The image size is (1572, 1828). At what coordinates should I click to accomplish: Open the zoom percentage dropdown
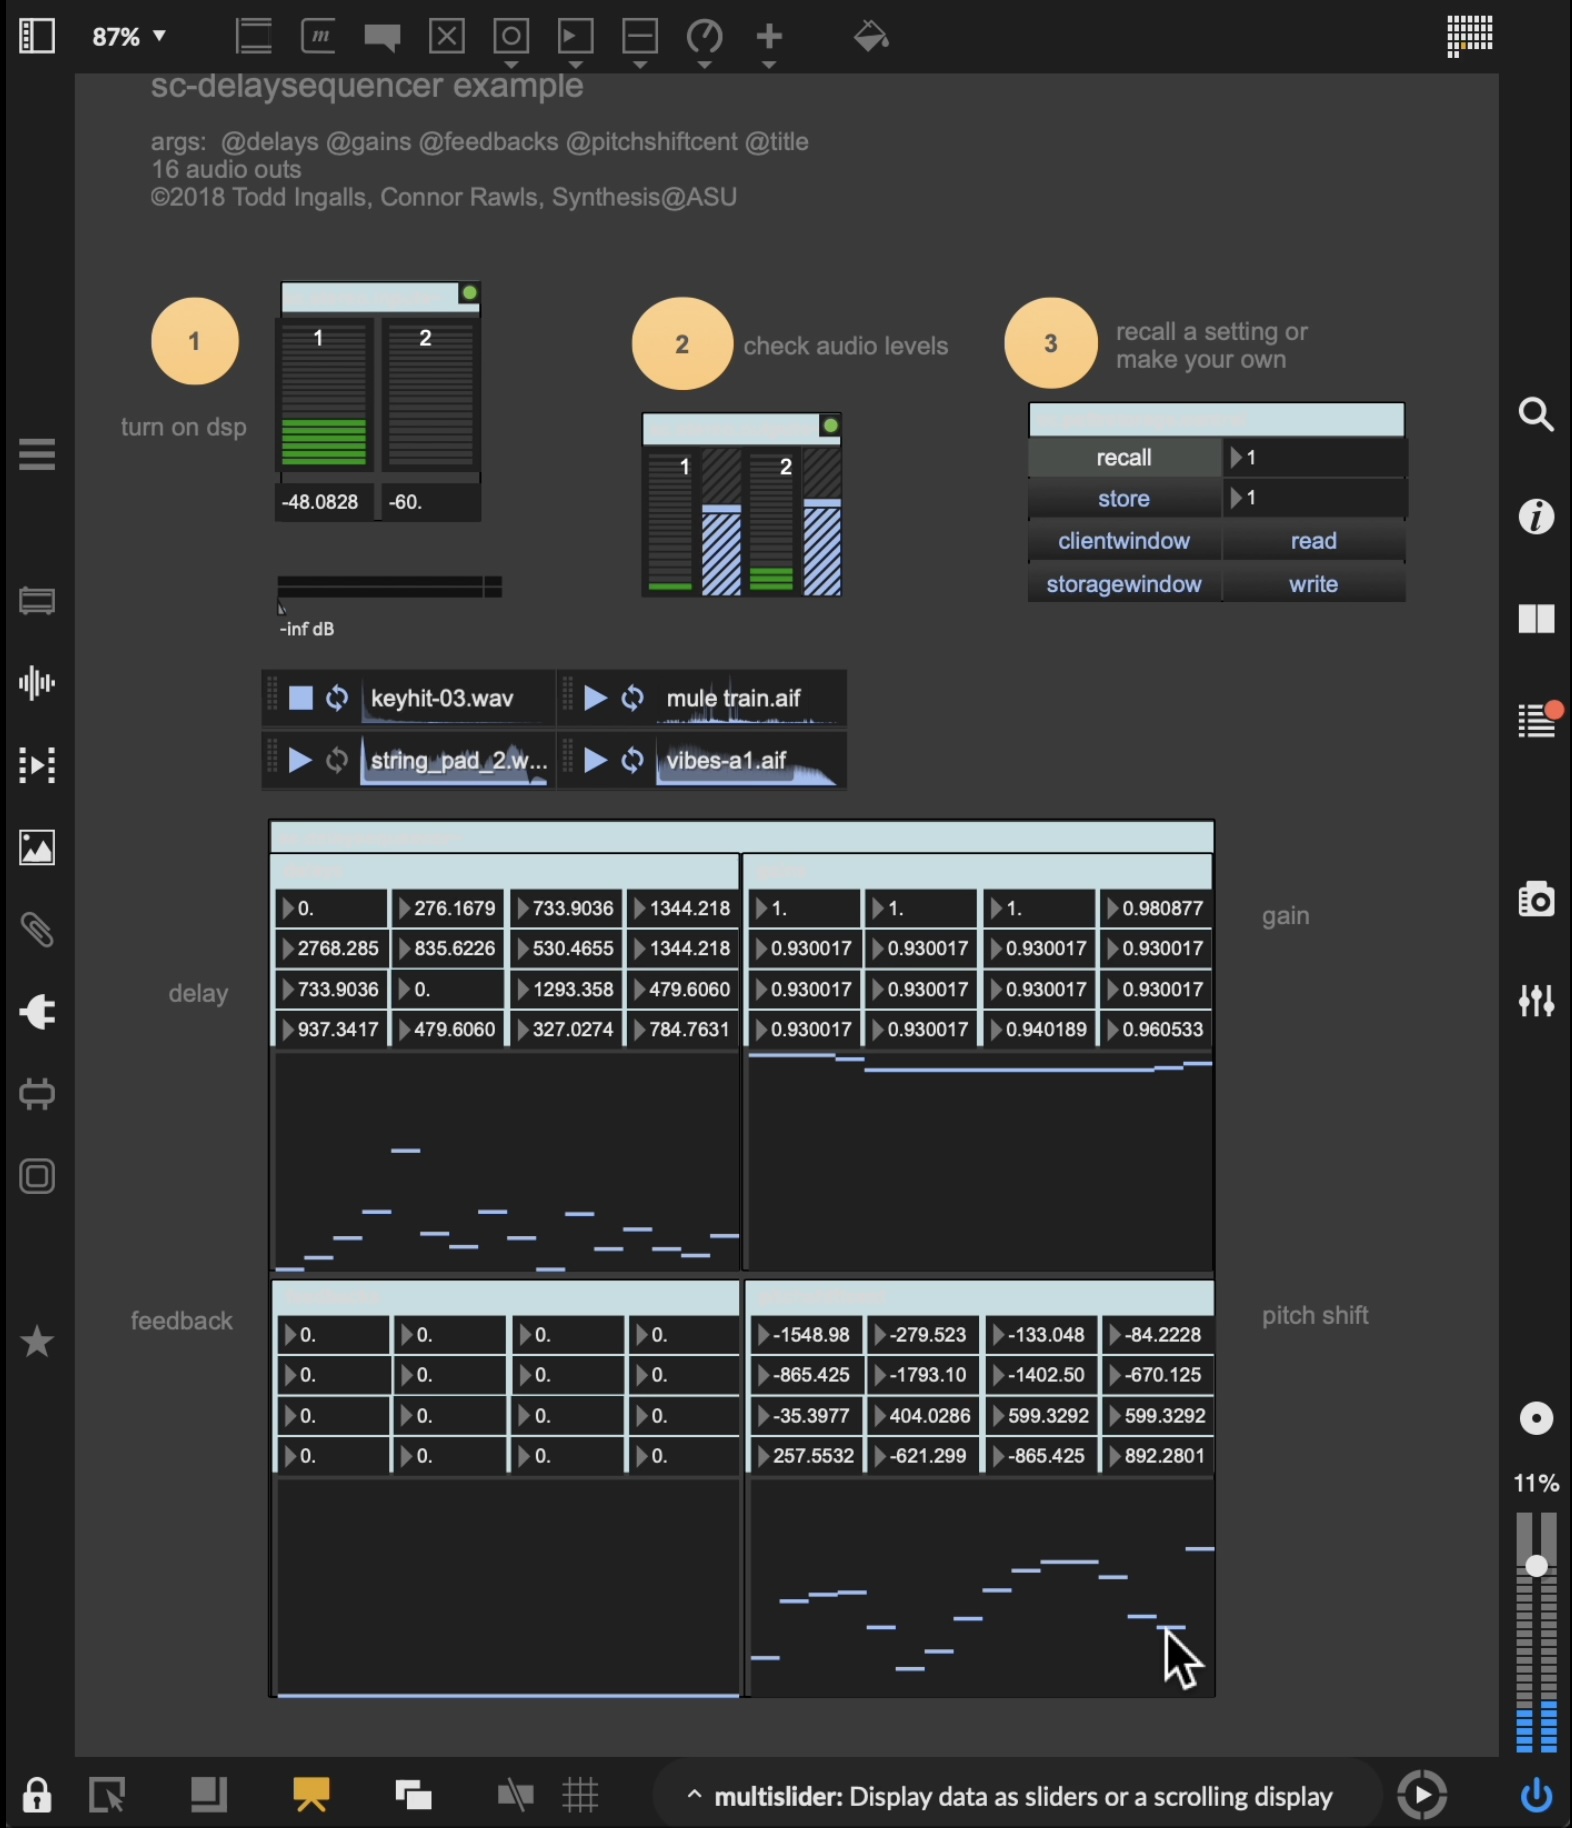[x=129, y=37]
